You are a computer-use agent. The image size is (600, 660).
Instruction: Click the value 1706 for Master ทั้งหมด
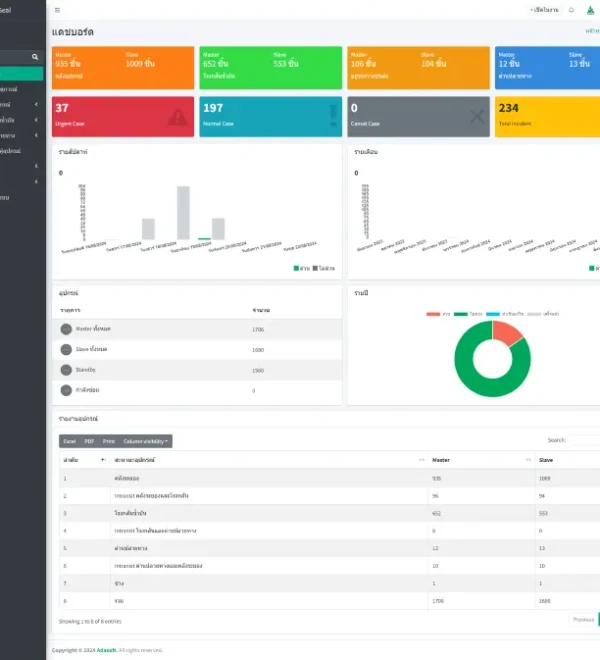pyautogui.click(x=258, y=330)
